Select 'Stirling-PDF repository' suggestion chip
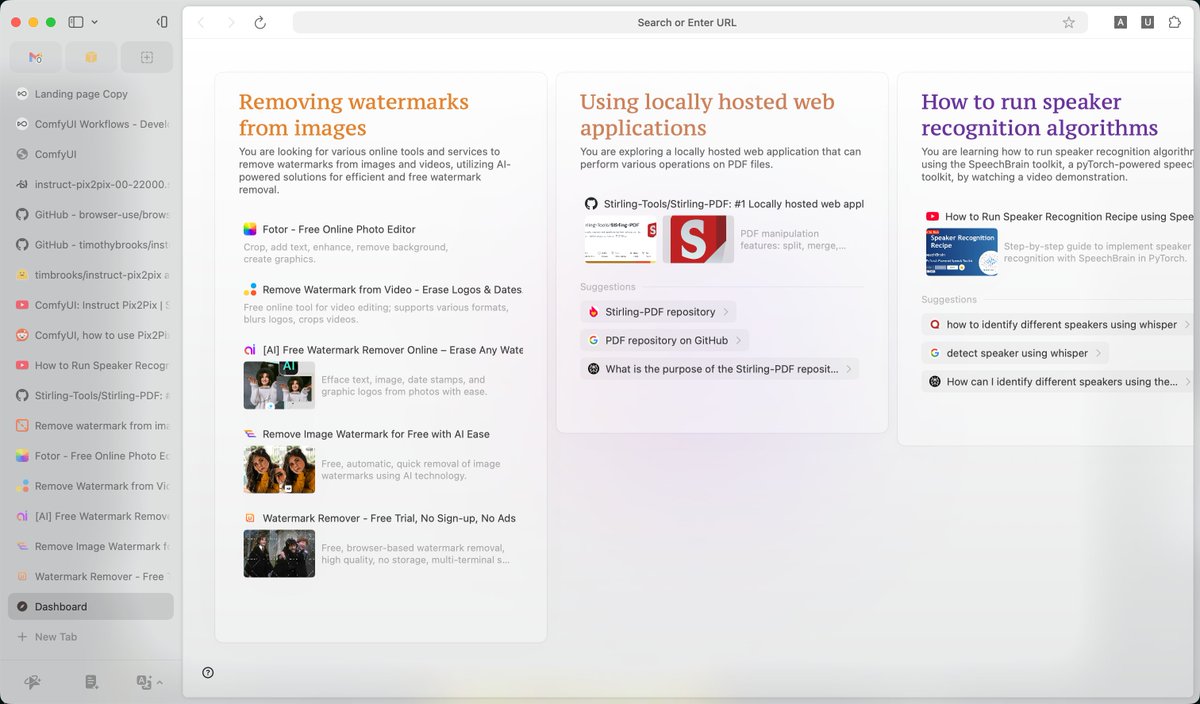This screenshot has width=1200, height=704. 658,312
